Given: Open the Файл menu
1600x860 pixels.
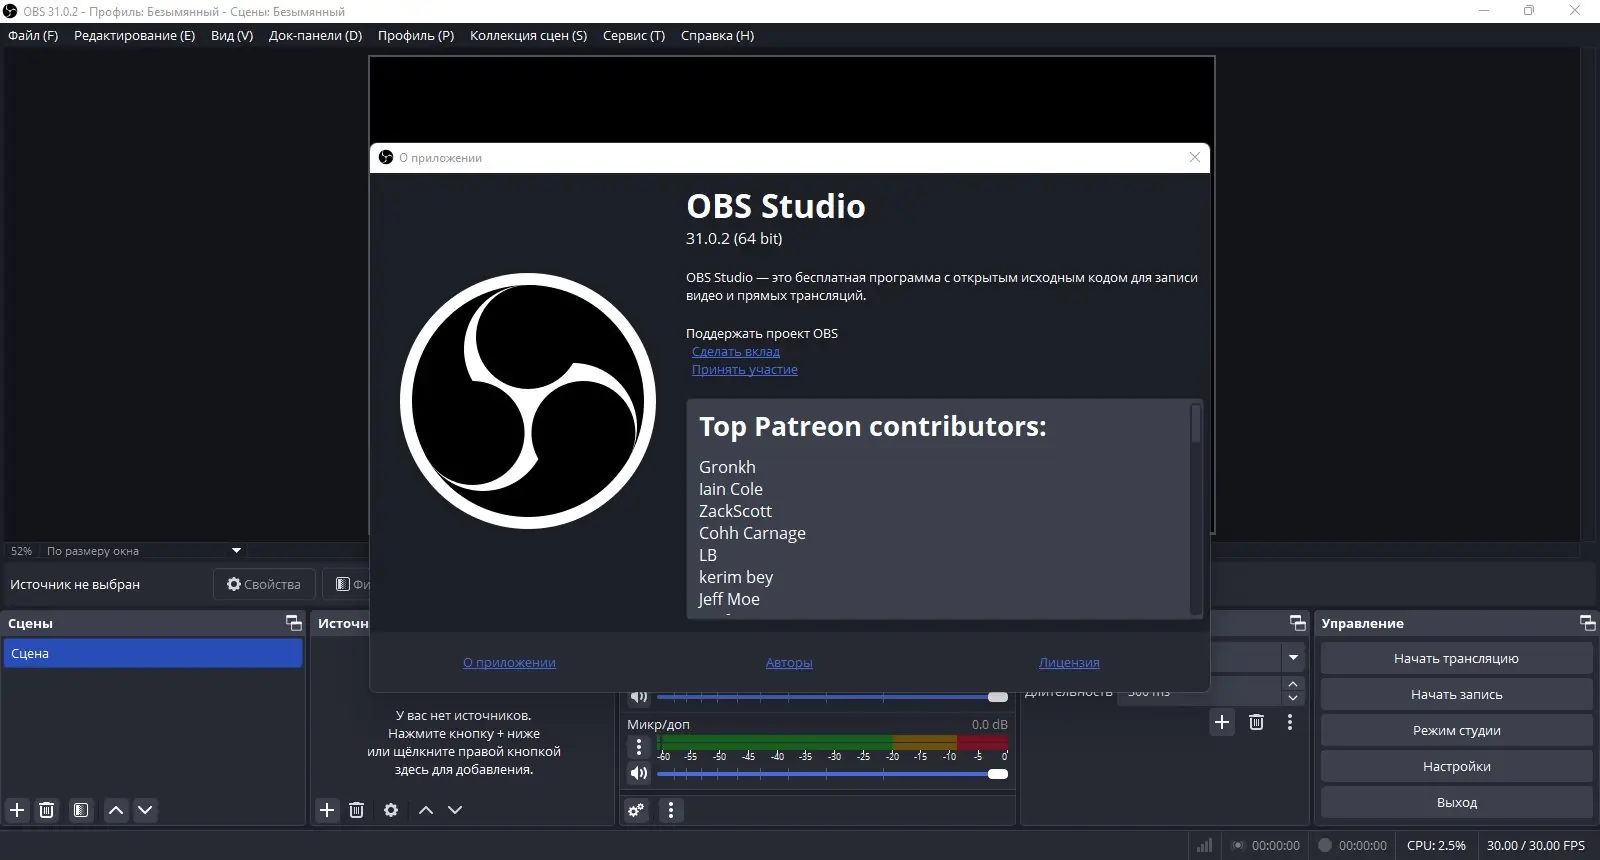Looking at the screenshot, I should click(33, 35).
